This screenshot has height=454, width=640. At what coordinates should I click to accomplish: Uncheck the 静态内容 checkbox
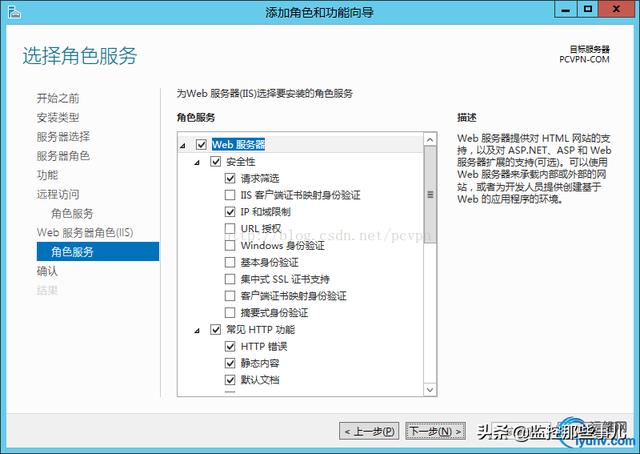pos(230,363)
